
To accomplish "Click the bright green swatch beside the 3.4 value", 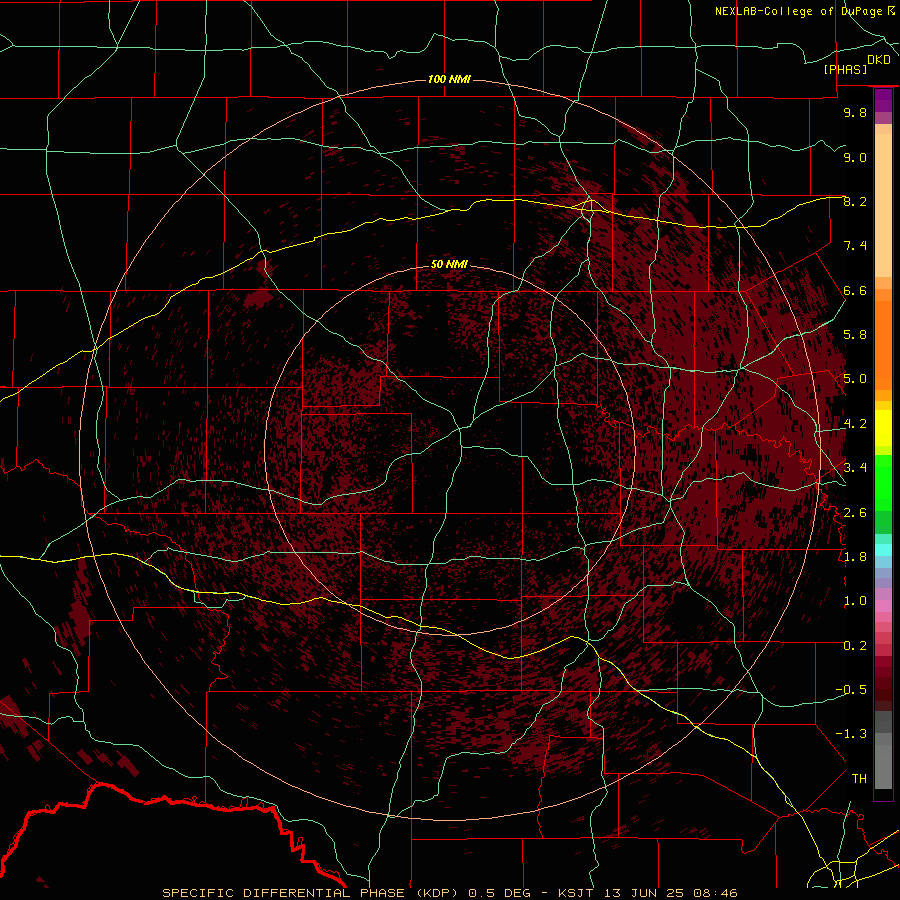I will [883, 482].
